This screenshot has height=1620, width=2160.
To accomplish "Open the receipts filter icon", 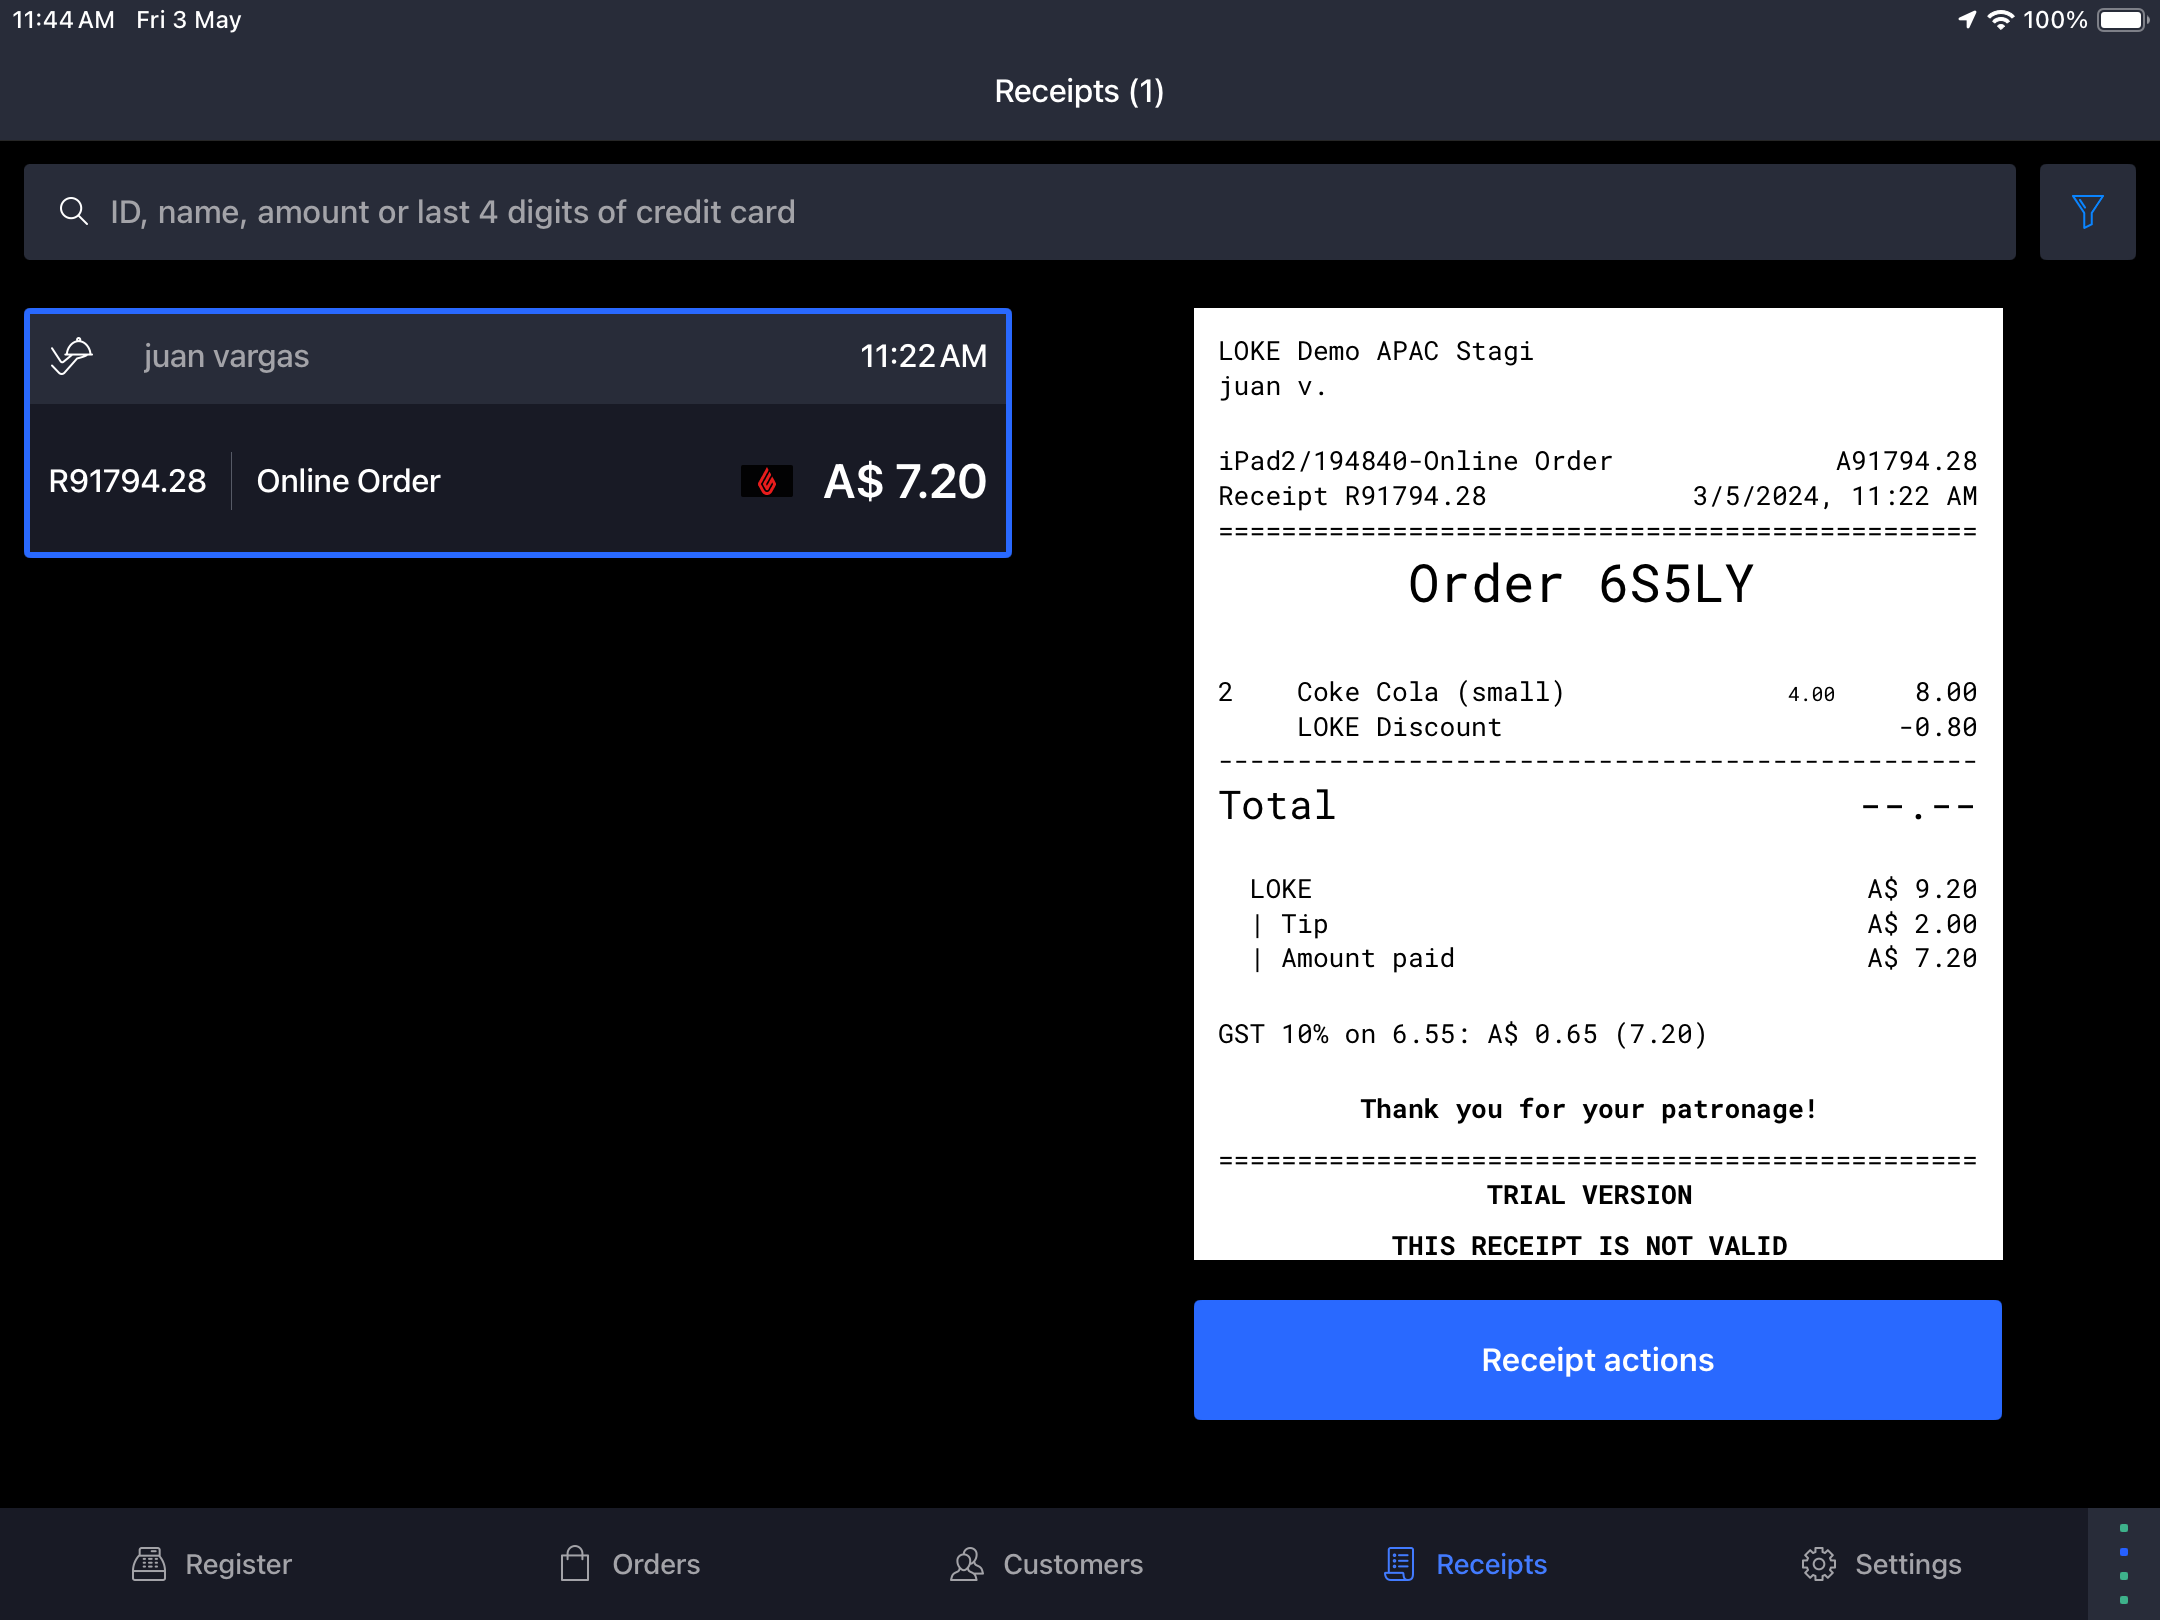I will coord(2087,212).
